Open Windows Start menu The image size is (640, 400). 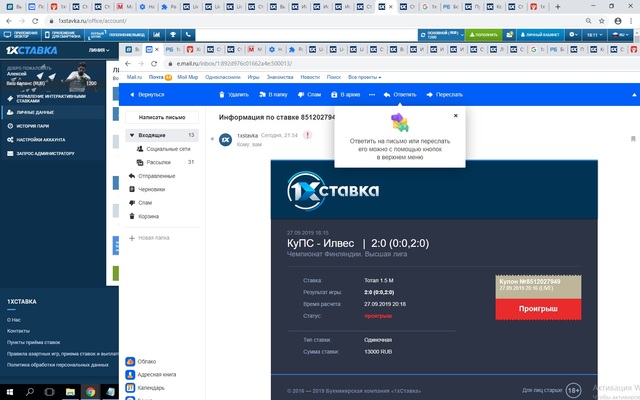pyautogui.click(x=10, y=392)
